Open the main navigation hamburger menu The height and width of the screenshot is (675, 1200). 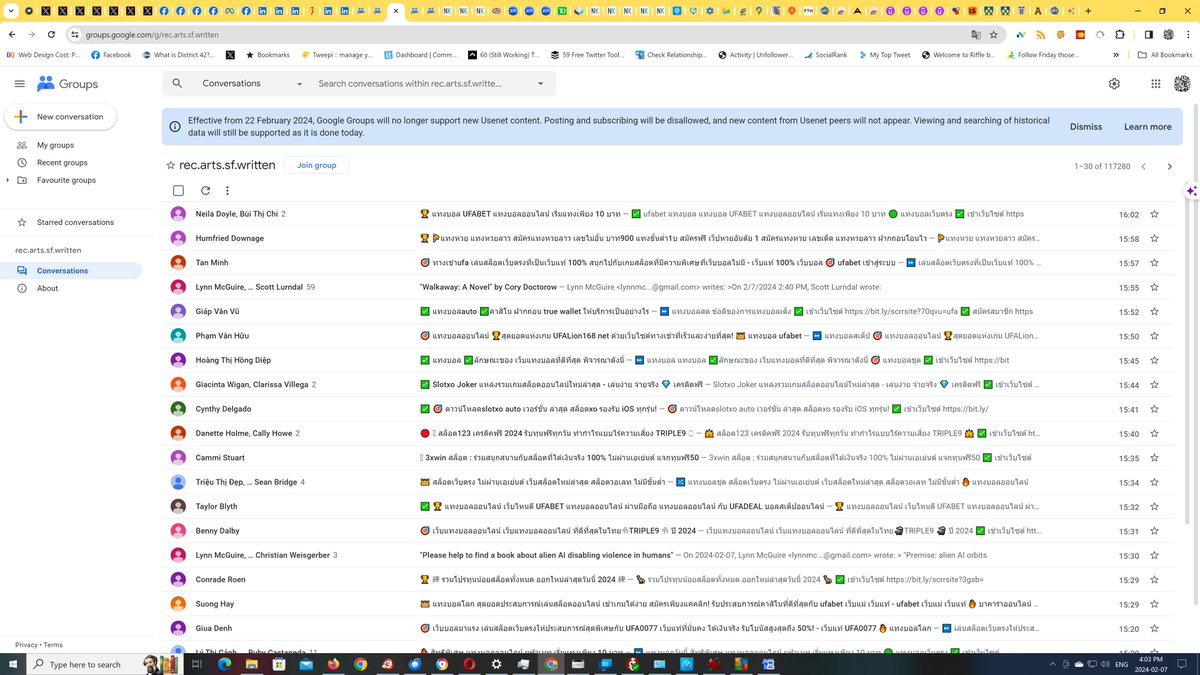(x=19, y=84)
